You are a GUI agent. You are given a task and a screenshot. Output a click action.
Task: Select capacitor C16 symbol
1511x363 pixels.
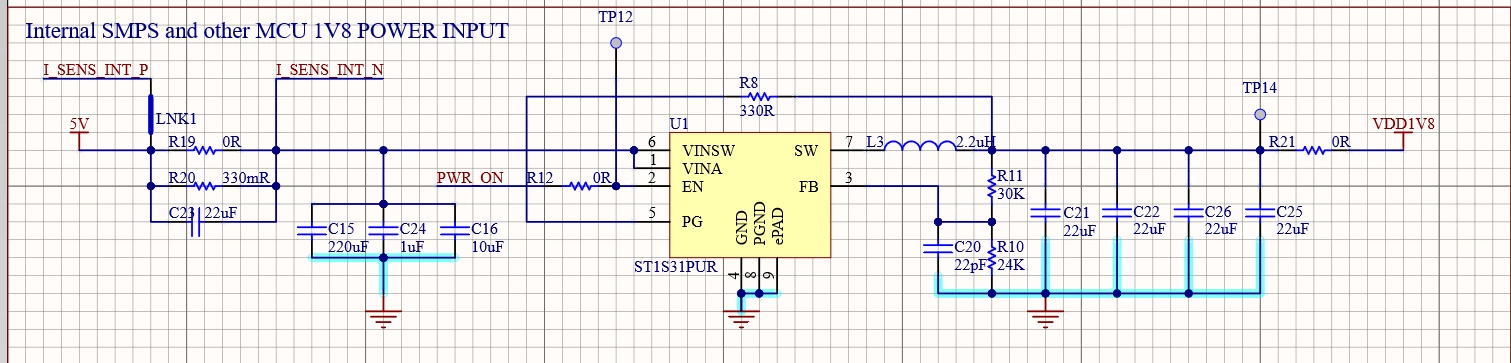click(455, 231)
